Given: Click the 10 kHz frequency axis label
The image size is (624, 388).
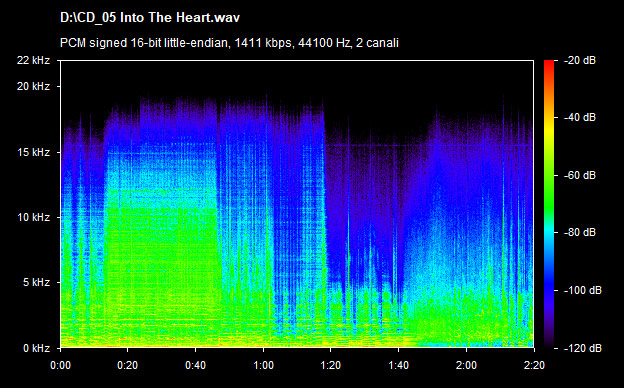Looking at the screenshot, I should coord(33,217).
